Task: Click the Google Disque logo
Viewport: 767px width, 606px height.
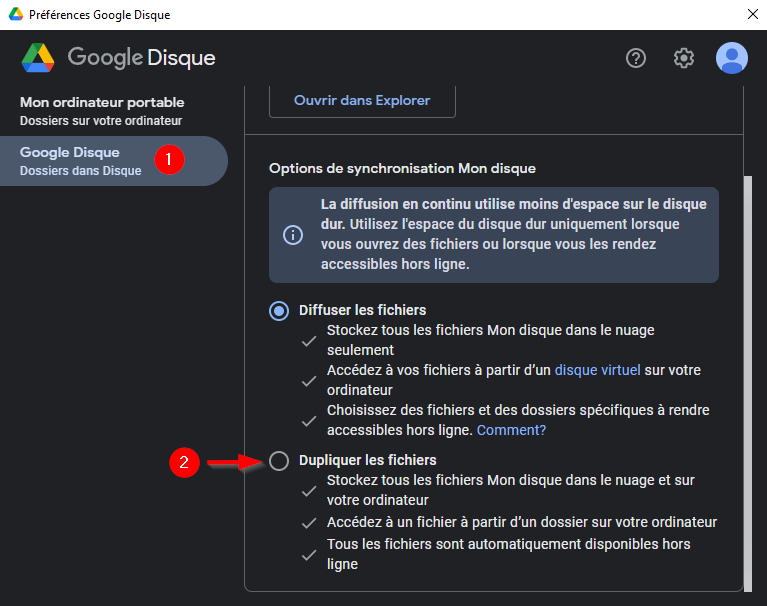Action: (118, 58)
